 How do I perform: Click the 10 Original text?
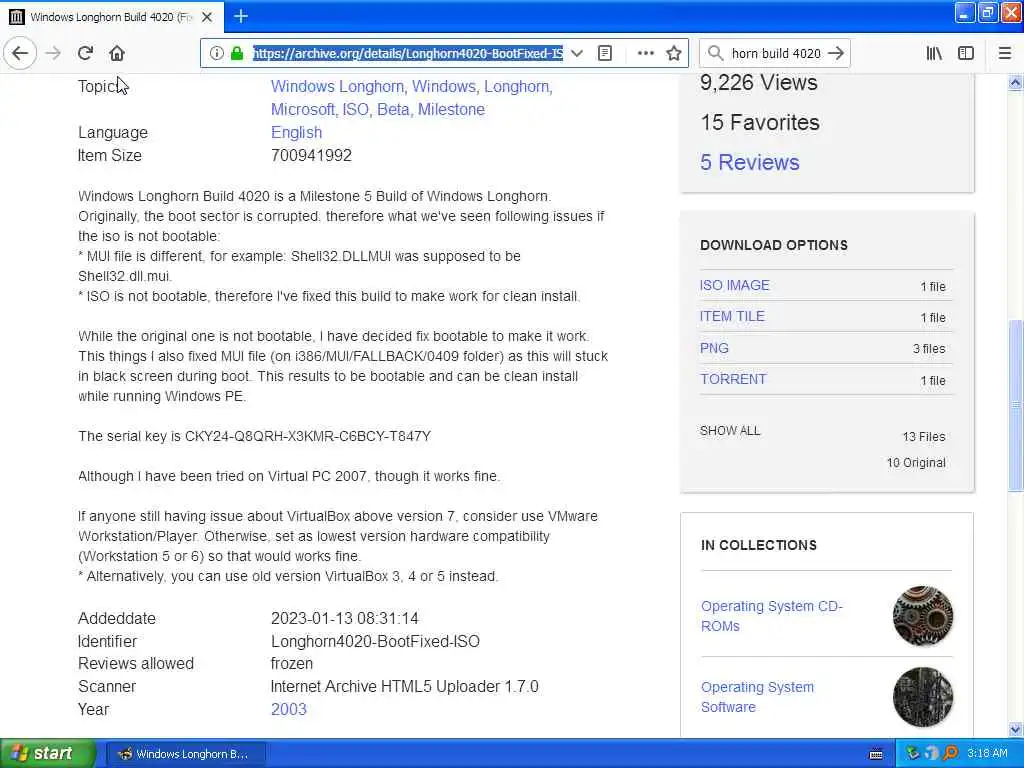point(916,463)
